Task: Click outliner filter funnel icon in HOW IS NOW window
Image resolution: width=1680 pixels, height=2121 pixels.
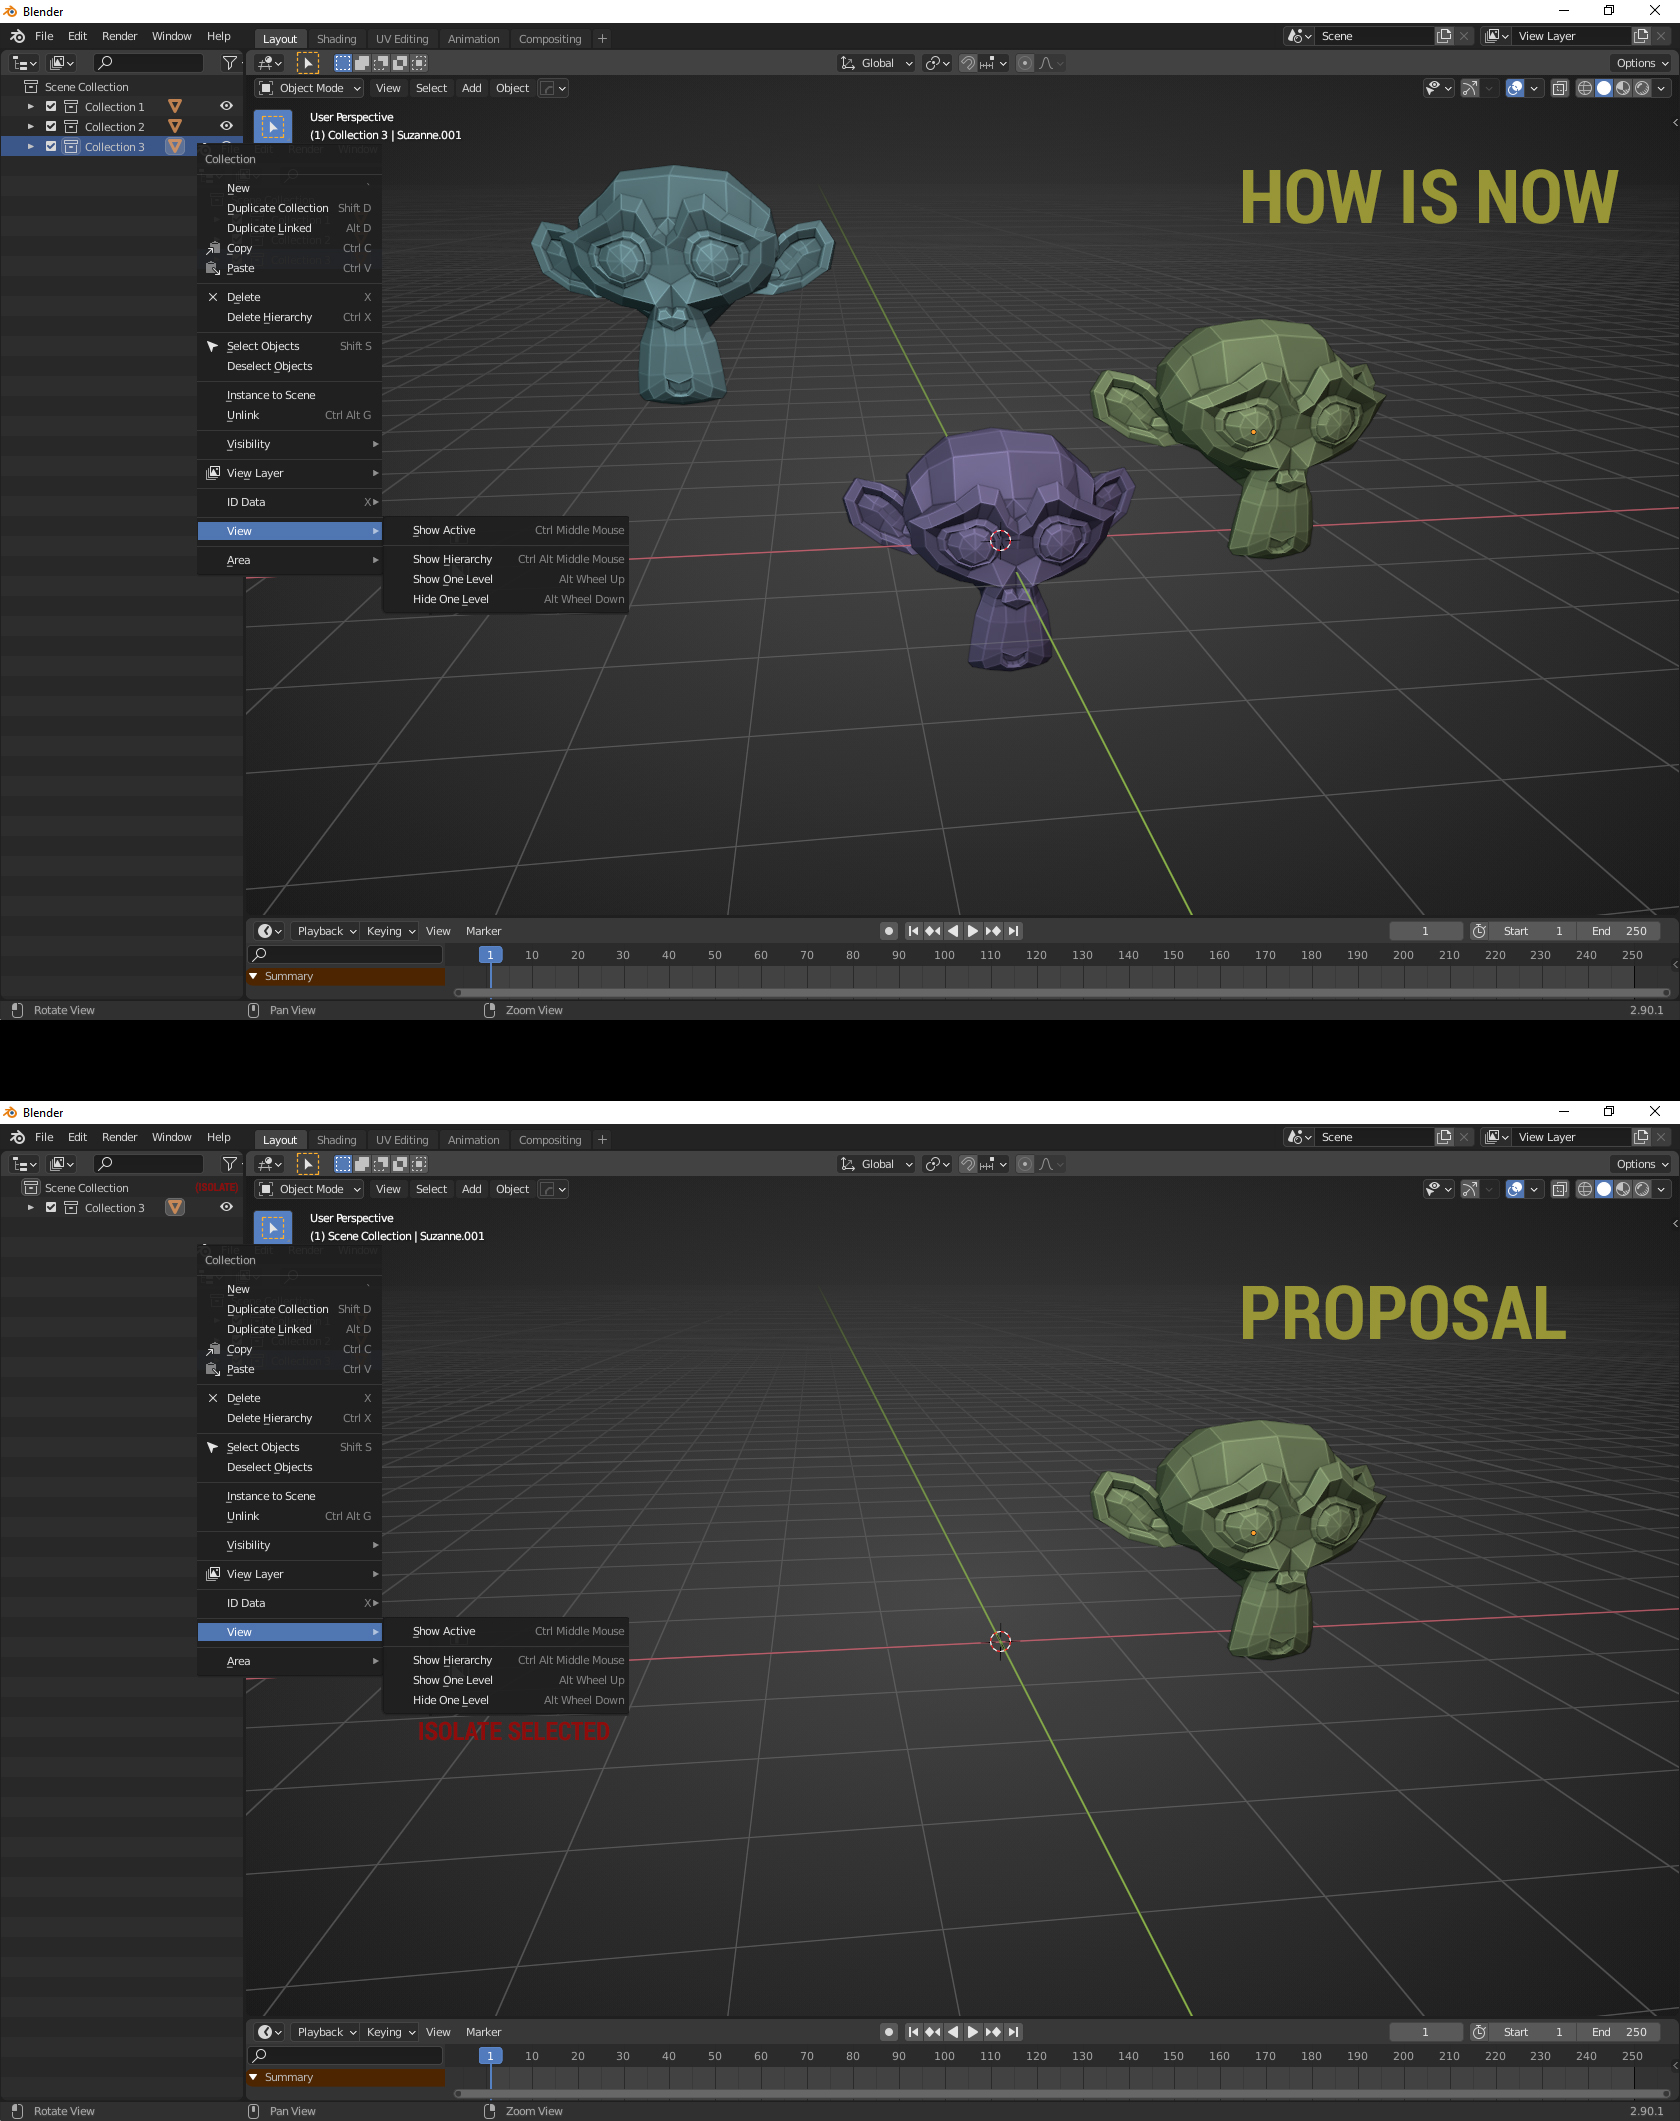Action: coord(230,63)
